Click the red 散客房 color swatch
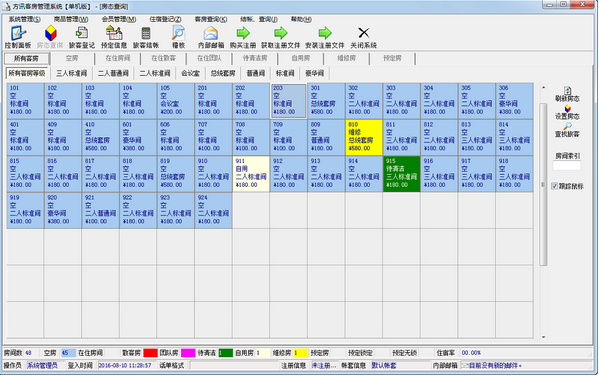The image size is (599, 376). 150,353
